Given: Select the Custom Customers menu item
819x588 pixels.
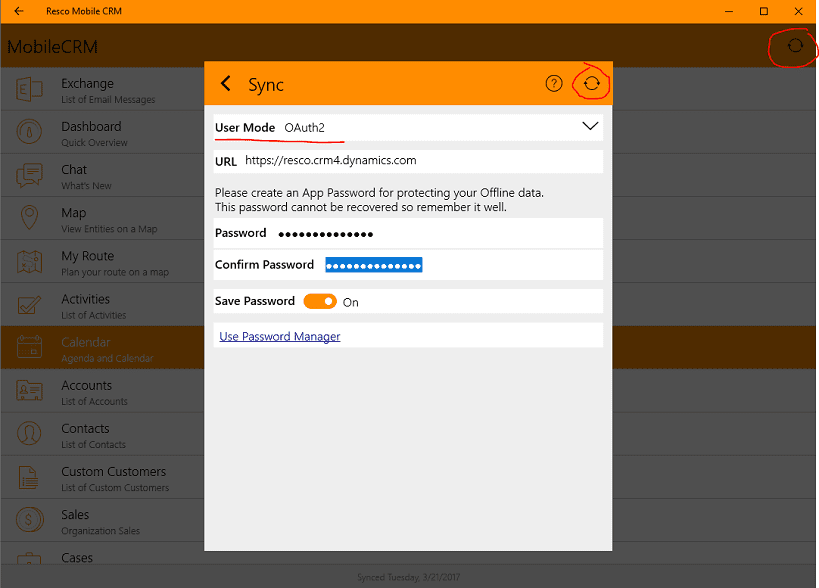Looking at the screenshot, I should [x=102, y=478].
